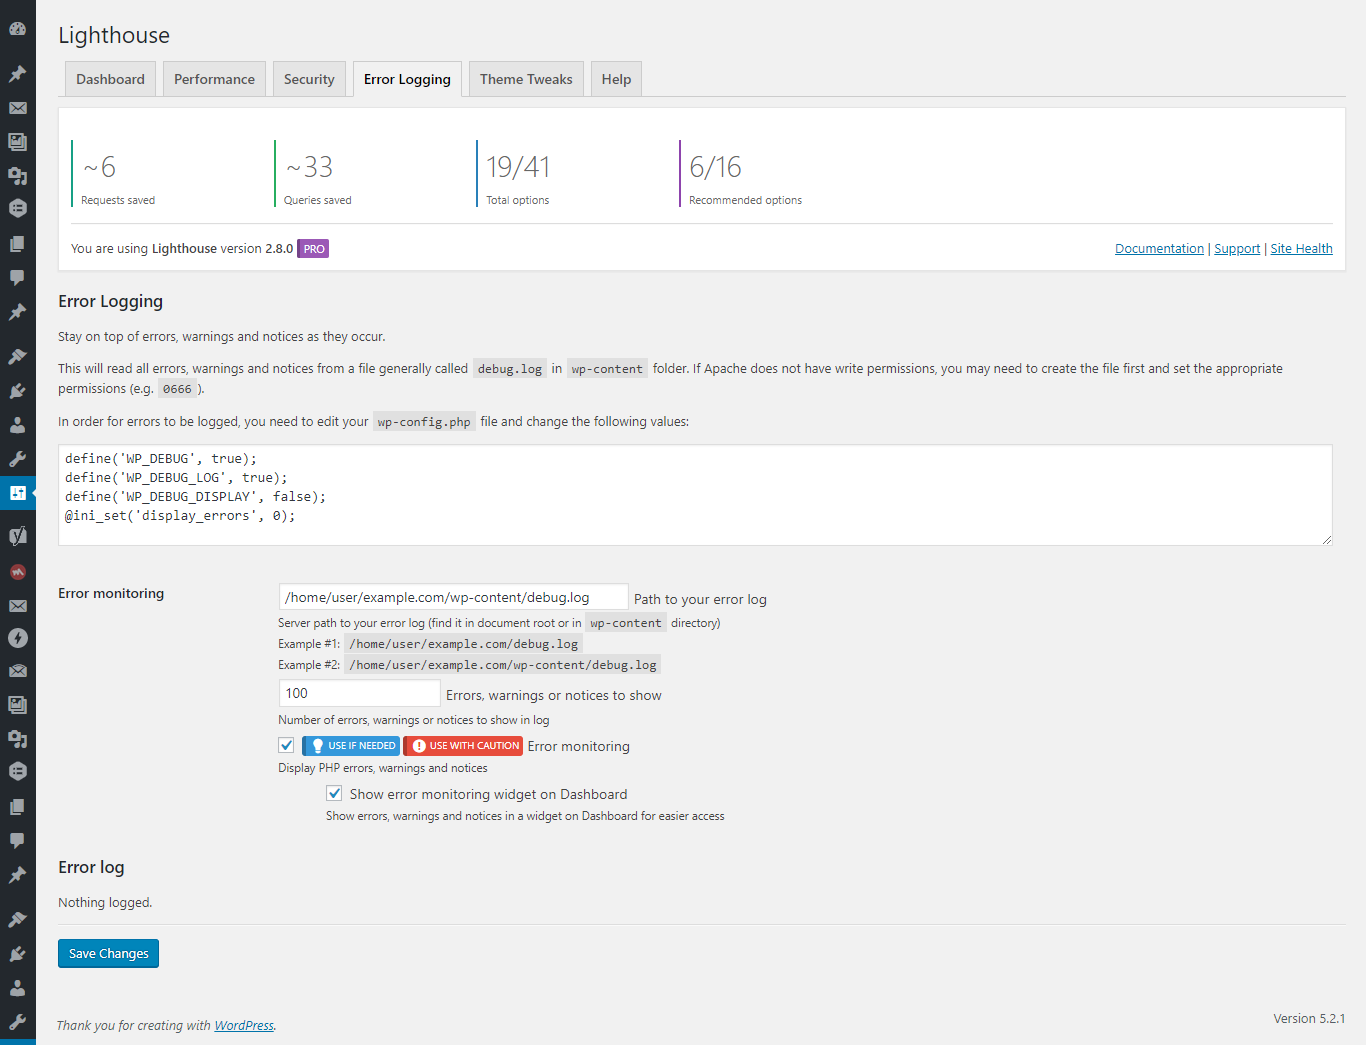The height and width of the screenshot is (1045, 1366).
Task: Click the blue 'Use if needed' lightbulb badge
Action: point(351,746)
